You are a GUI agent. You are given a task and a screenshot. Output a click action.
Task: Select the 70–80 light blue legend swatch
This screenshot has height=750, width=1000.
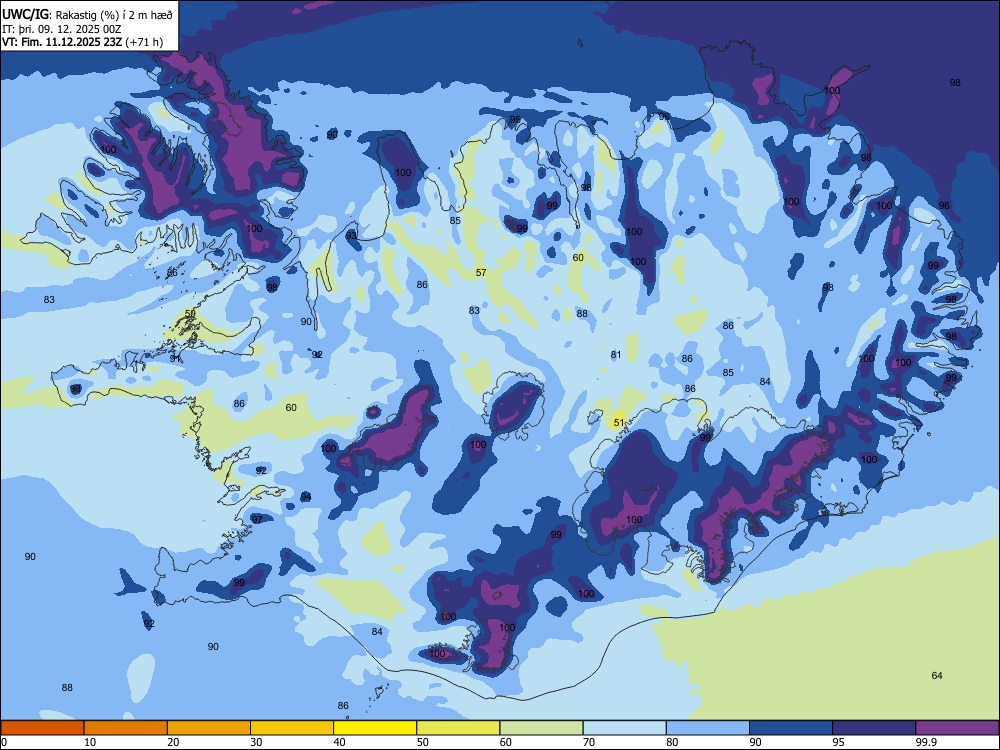click(624, 728)
